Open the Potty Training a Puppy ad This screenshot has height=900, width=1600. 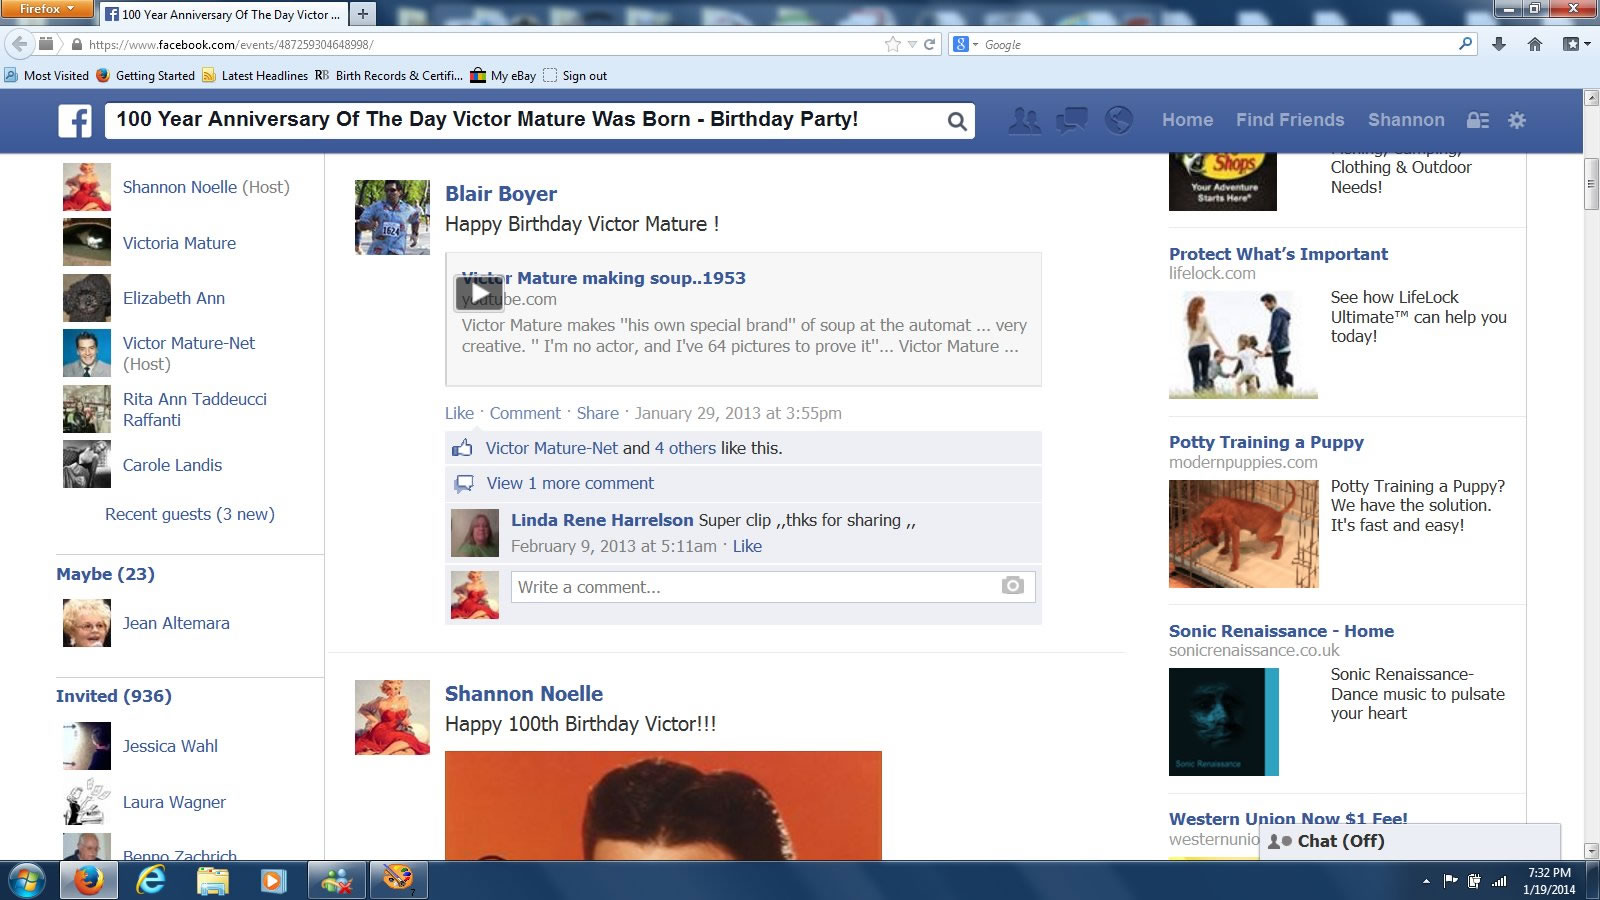tap(1266, 442)
